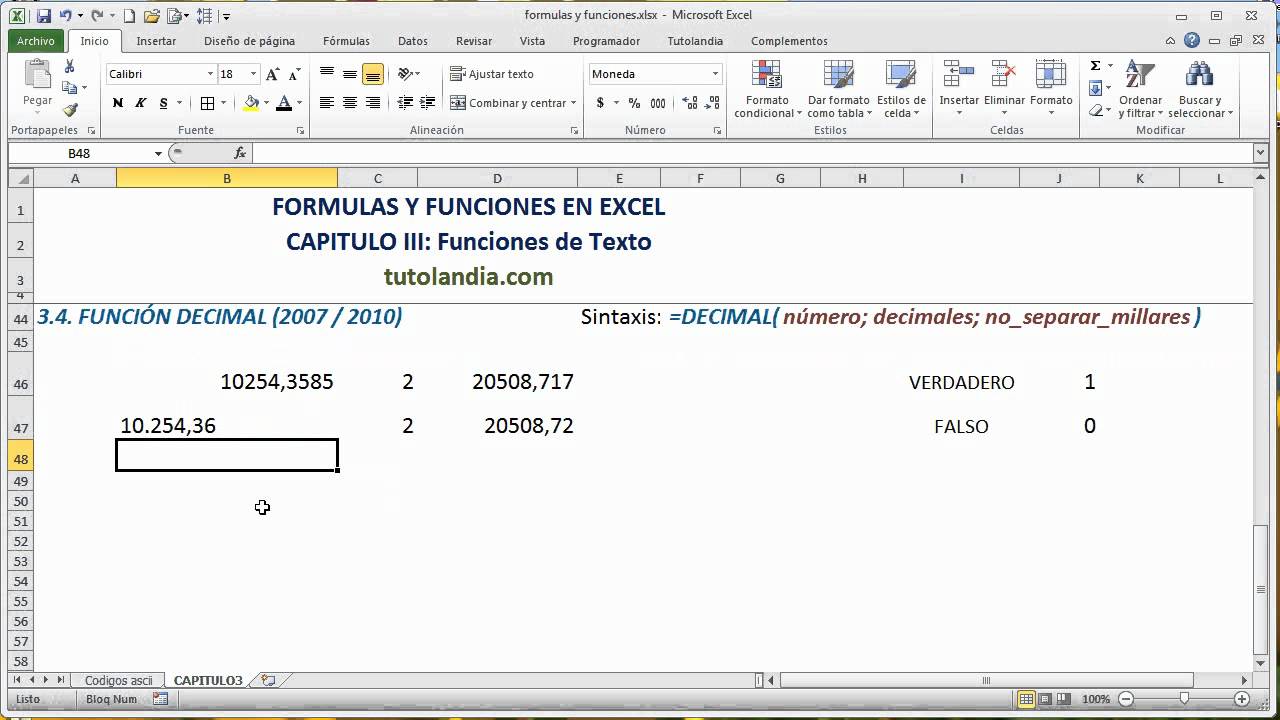
Task: Open Formato condicional menu
Action: [x=767, y=89]
